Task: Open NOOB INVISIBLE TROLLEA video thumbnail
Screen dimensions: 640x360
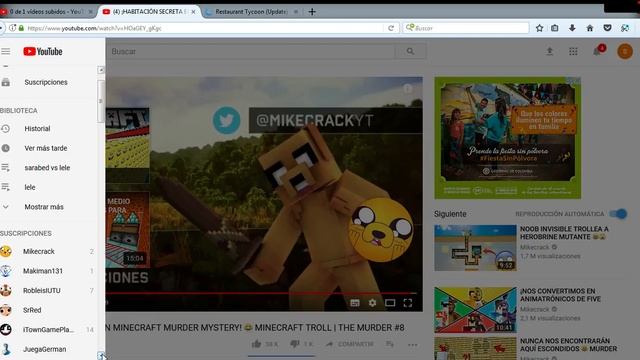Action: [x=476, y=248]
